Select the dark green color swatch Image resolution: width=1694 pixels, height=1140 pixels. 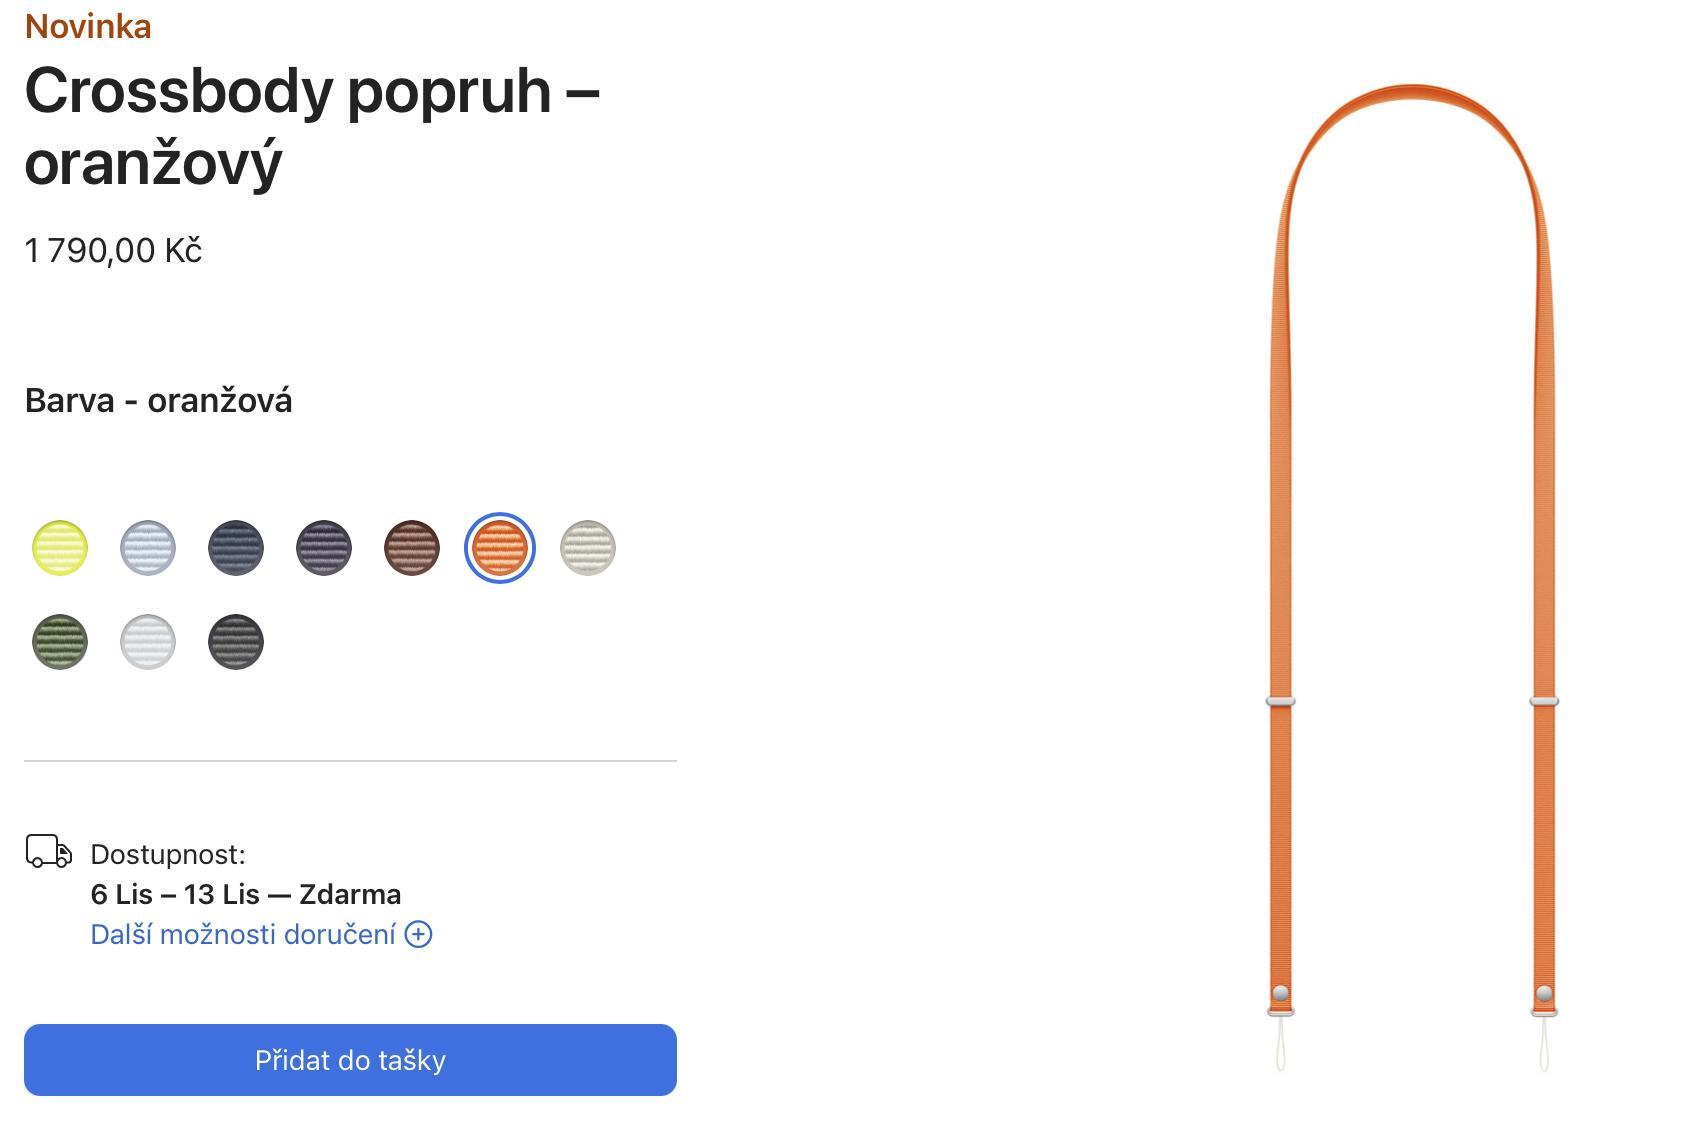(x=60, y=642)
